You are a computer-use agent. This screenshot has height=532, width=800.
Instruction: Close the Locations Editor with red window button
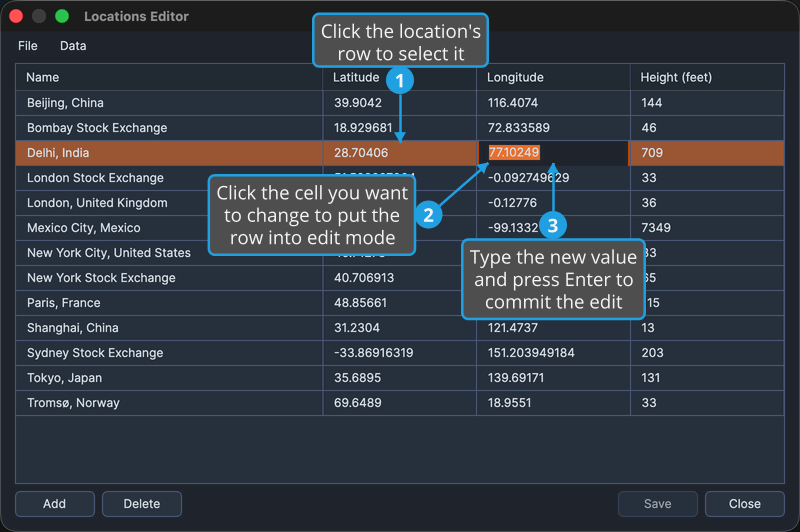point(16,16)
